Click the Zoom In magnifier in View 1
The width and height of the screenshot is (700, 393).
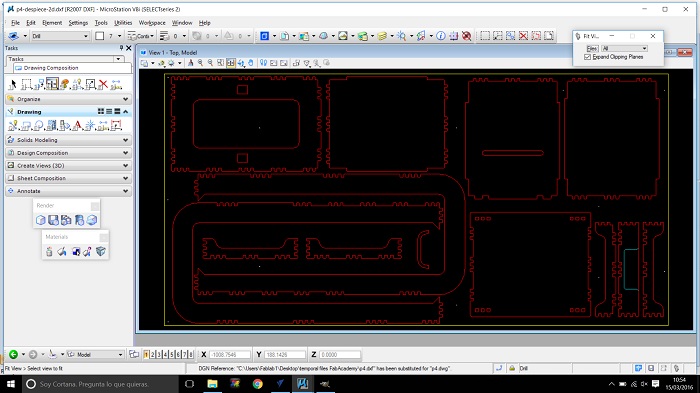click(200, 63)
